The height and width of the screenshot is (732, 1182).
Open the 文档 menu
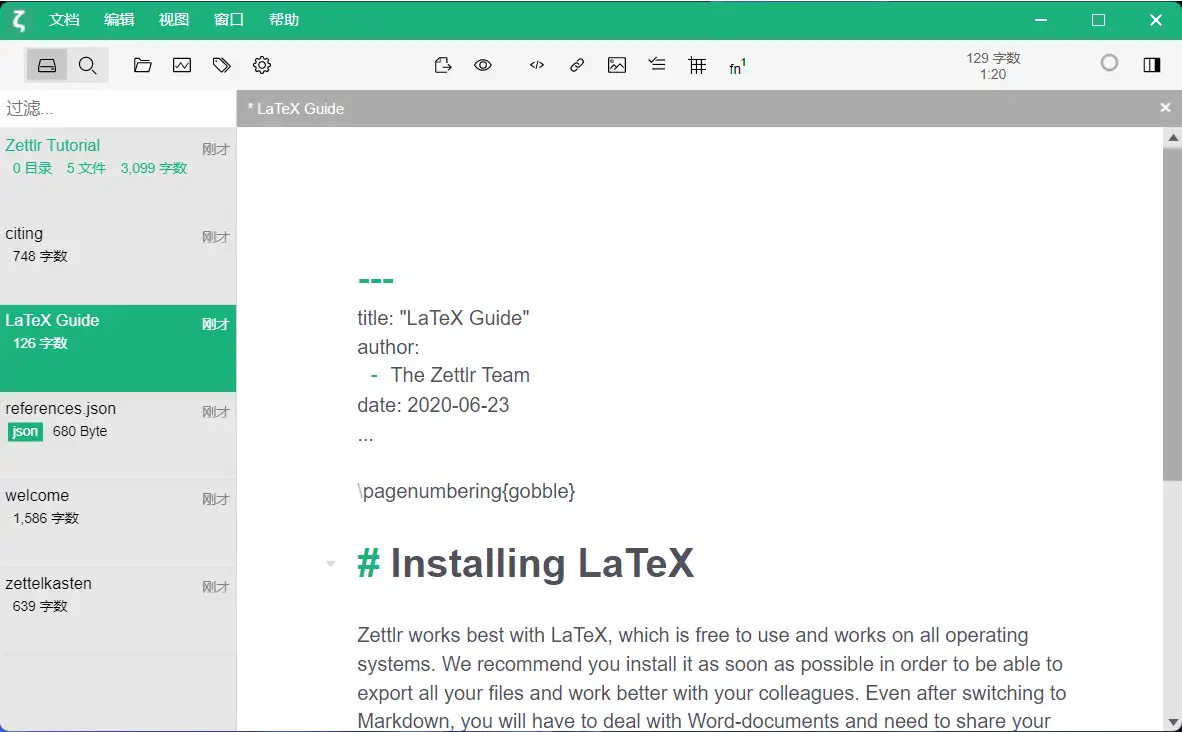[x=64, y=20]
